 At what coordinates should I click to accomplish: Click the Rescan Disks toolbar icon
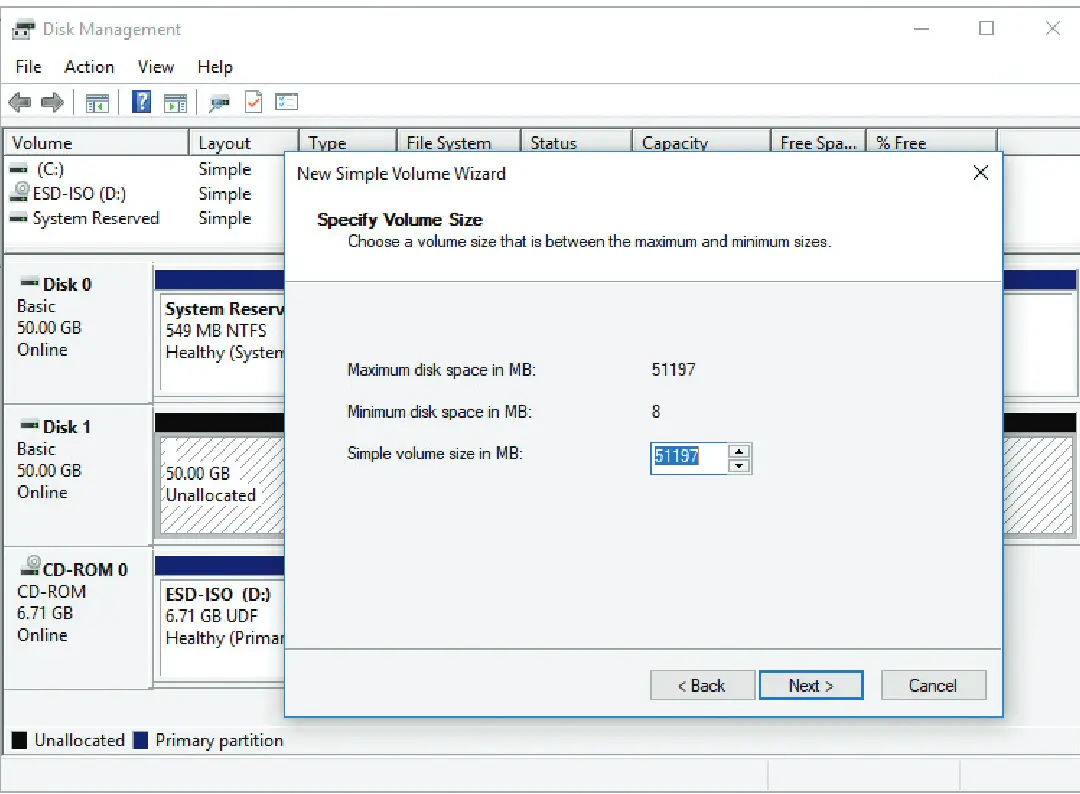pos(220,102)
